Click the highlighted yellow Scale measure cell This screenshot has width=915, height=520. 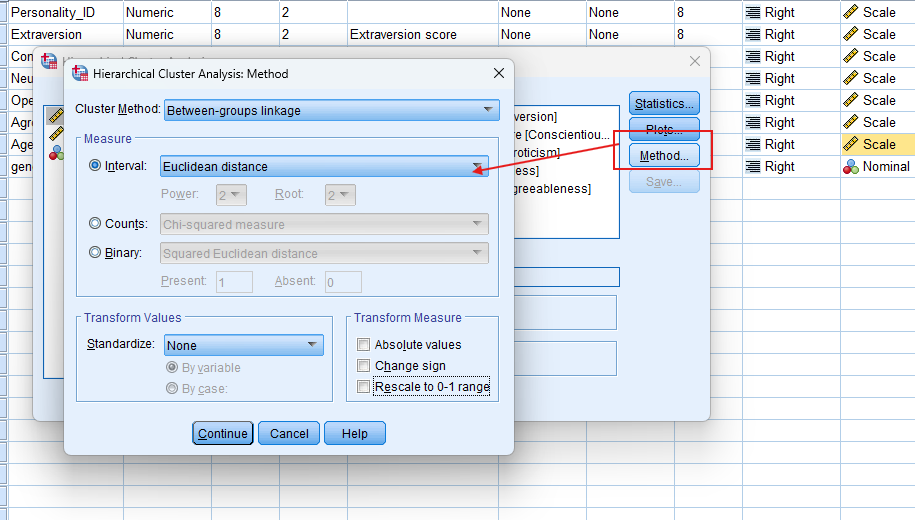pyautogui.click(x=877, y=145)
